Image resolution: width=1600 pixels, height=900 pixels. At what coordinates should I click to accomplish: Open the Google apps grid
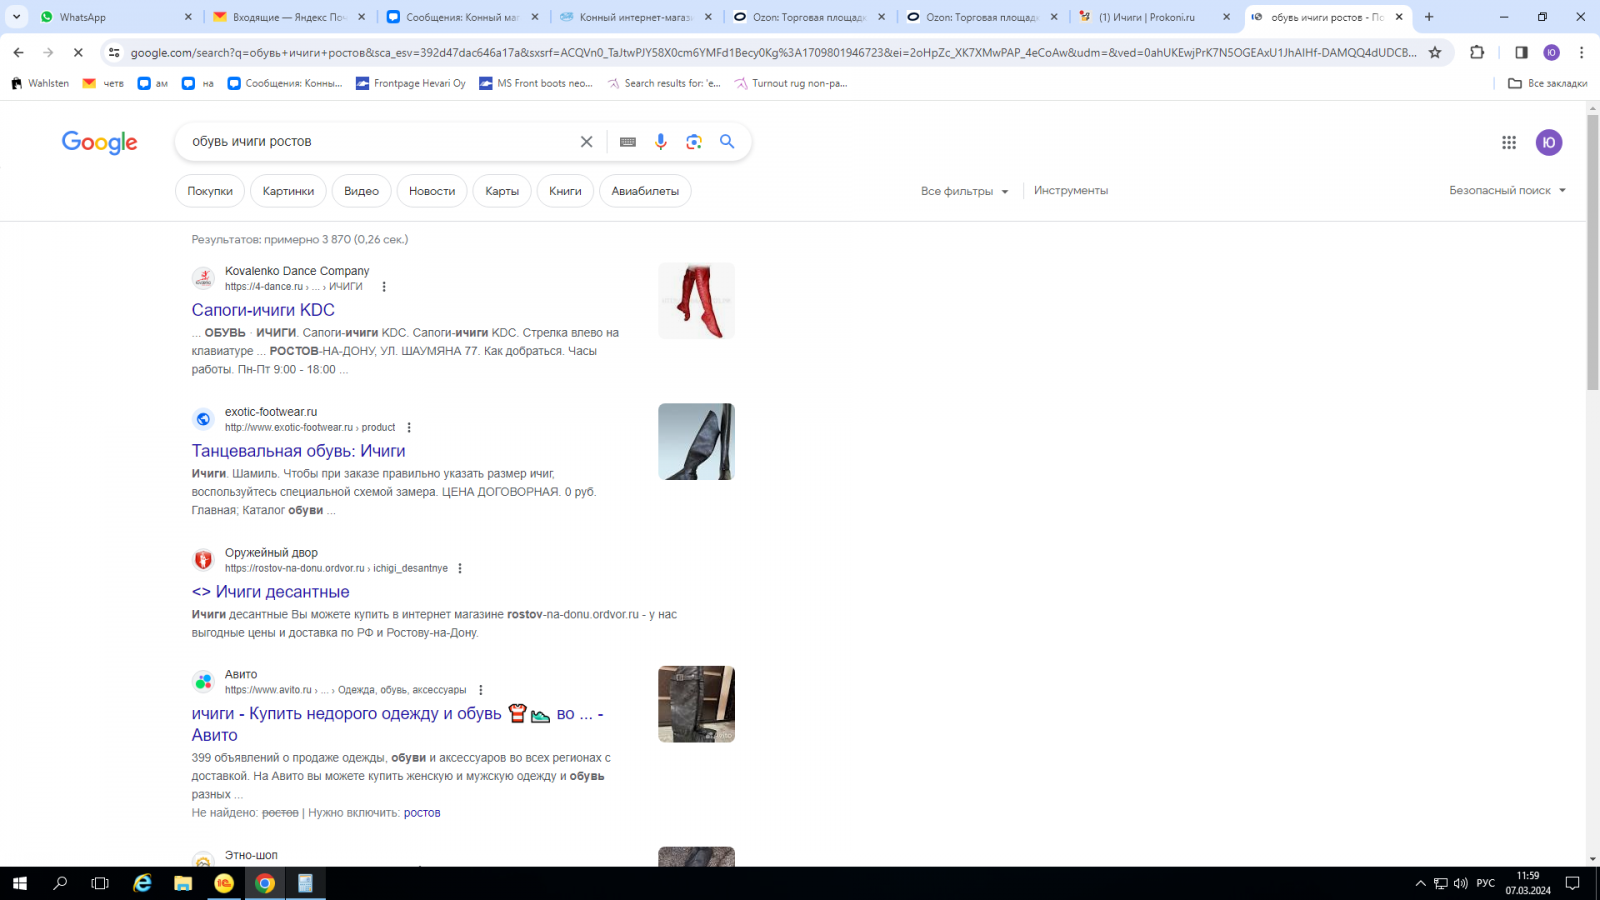(x=1509, y=143)
